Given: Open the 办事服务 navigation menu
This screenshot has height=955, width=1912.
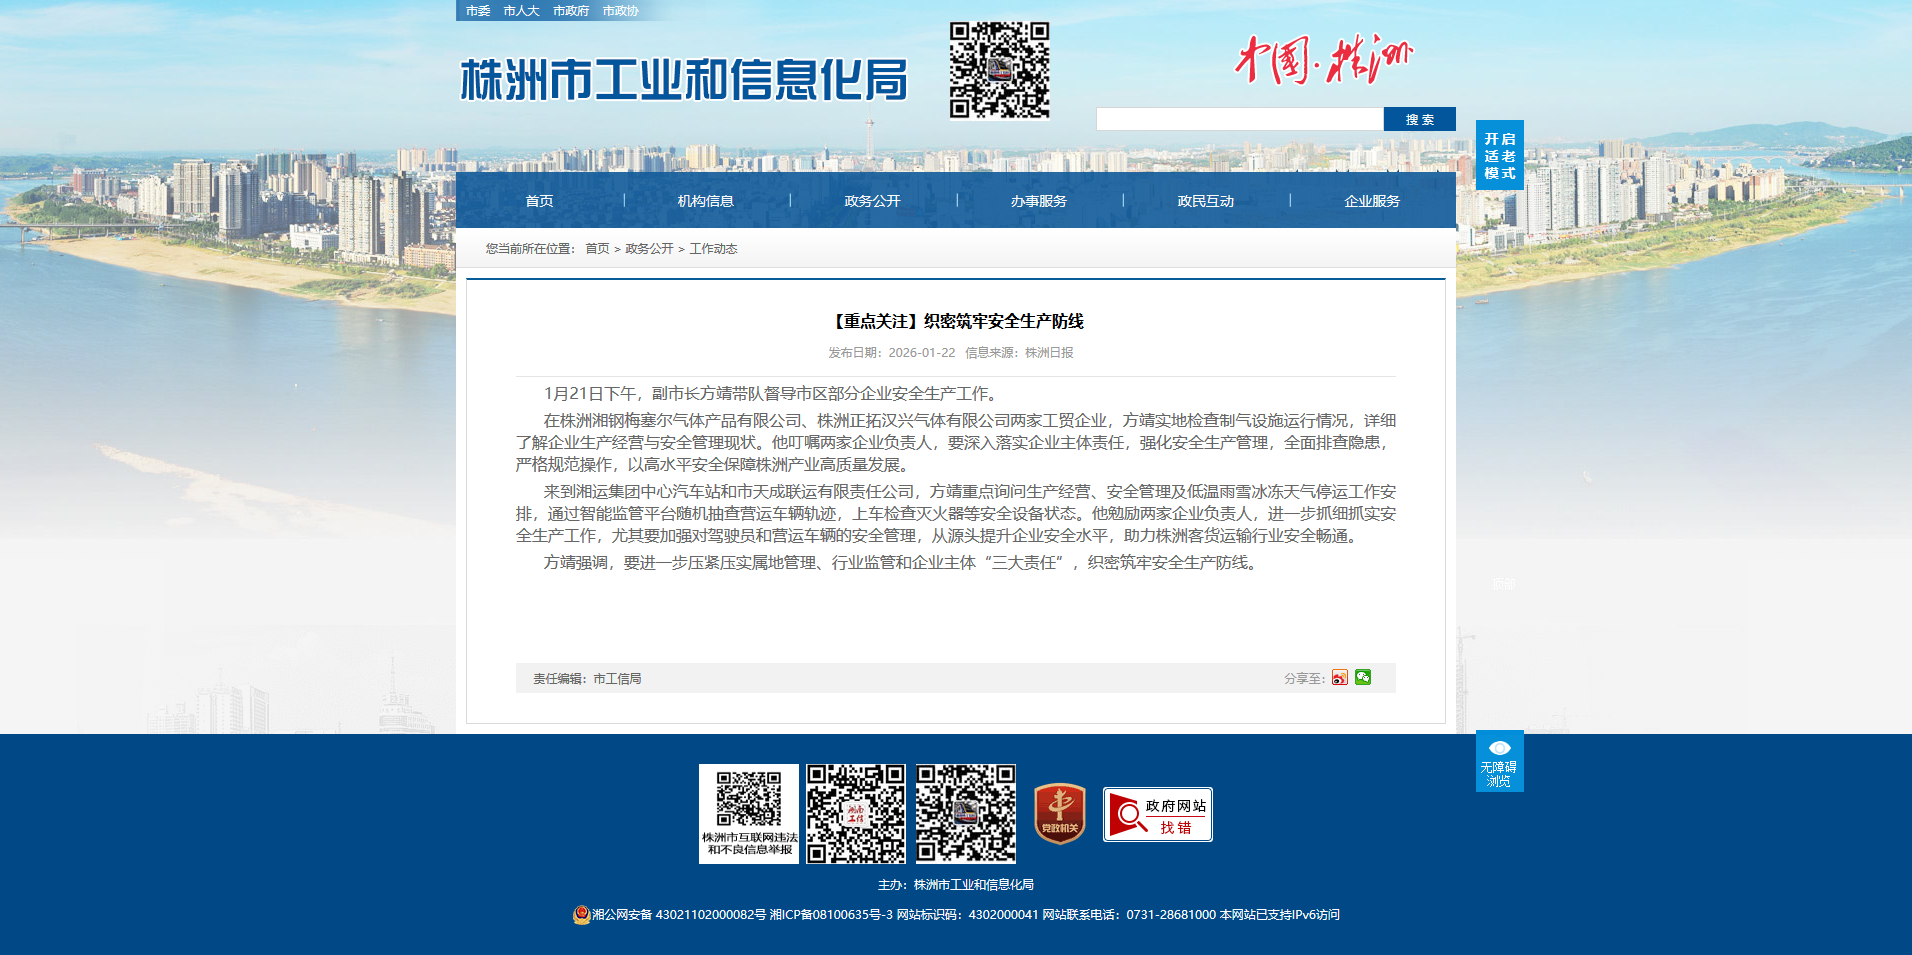Looking at the screenshot, I should click(x=1038, y=201).
